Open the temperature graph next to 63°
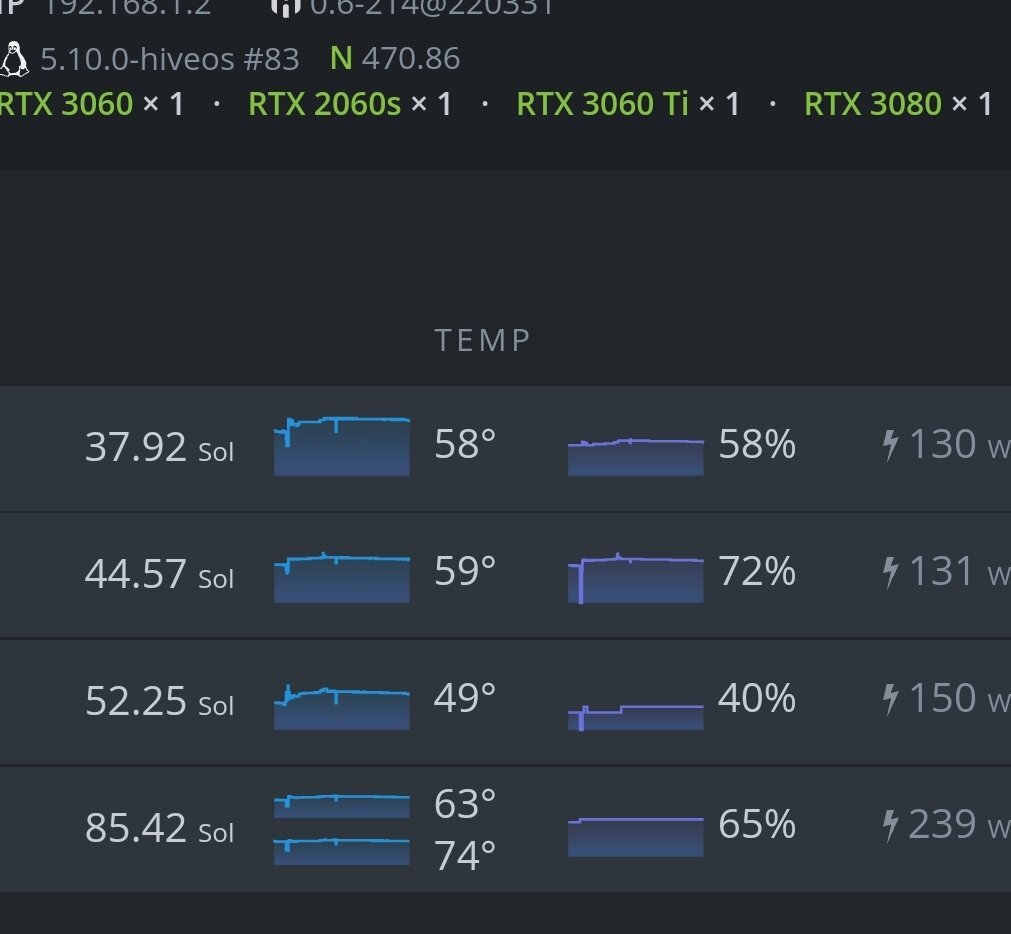Screen dimensions: 1011x934 click(342, 806)
